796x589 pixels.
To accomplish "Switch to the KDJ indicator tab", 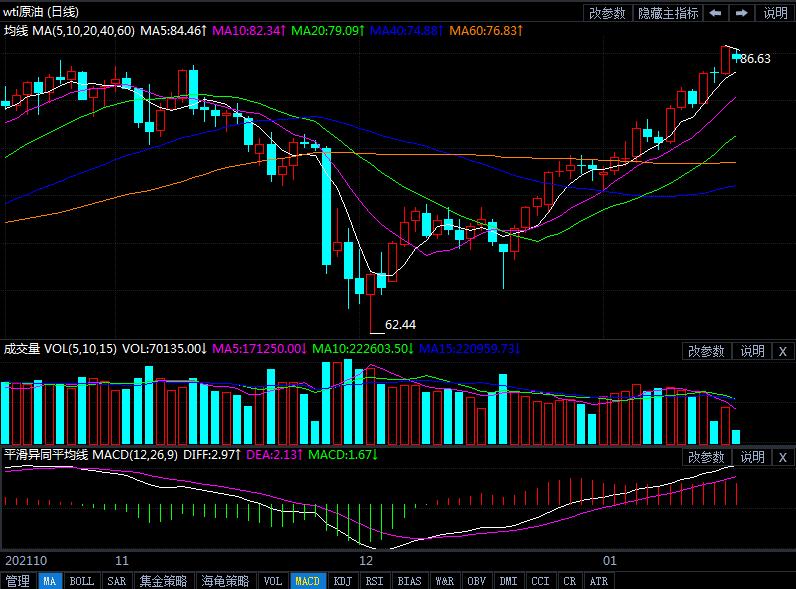I will pyautogui.click(x=343, y=581).
